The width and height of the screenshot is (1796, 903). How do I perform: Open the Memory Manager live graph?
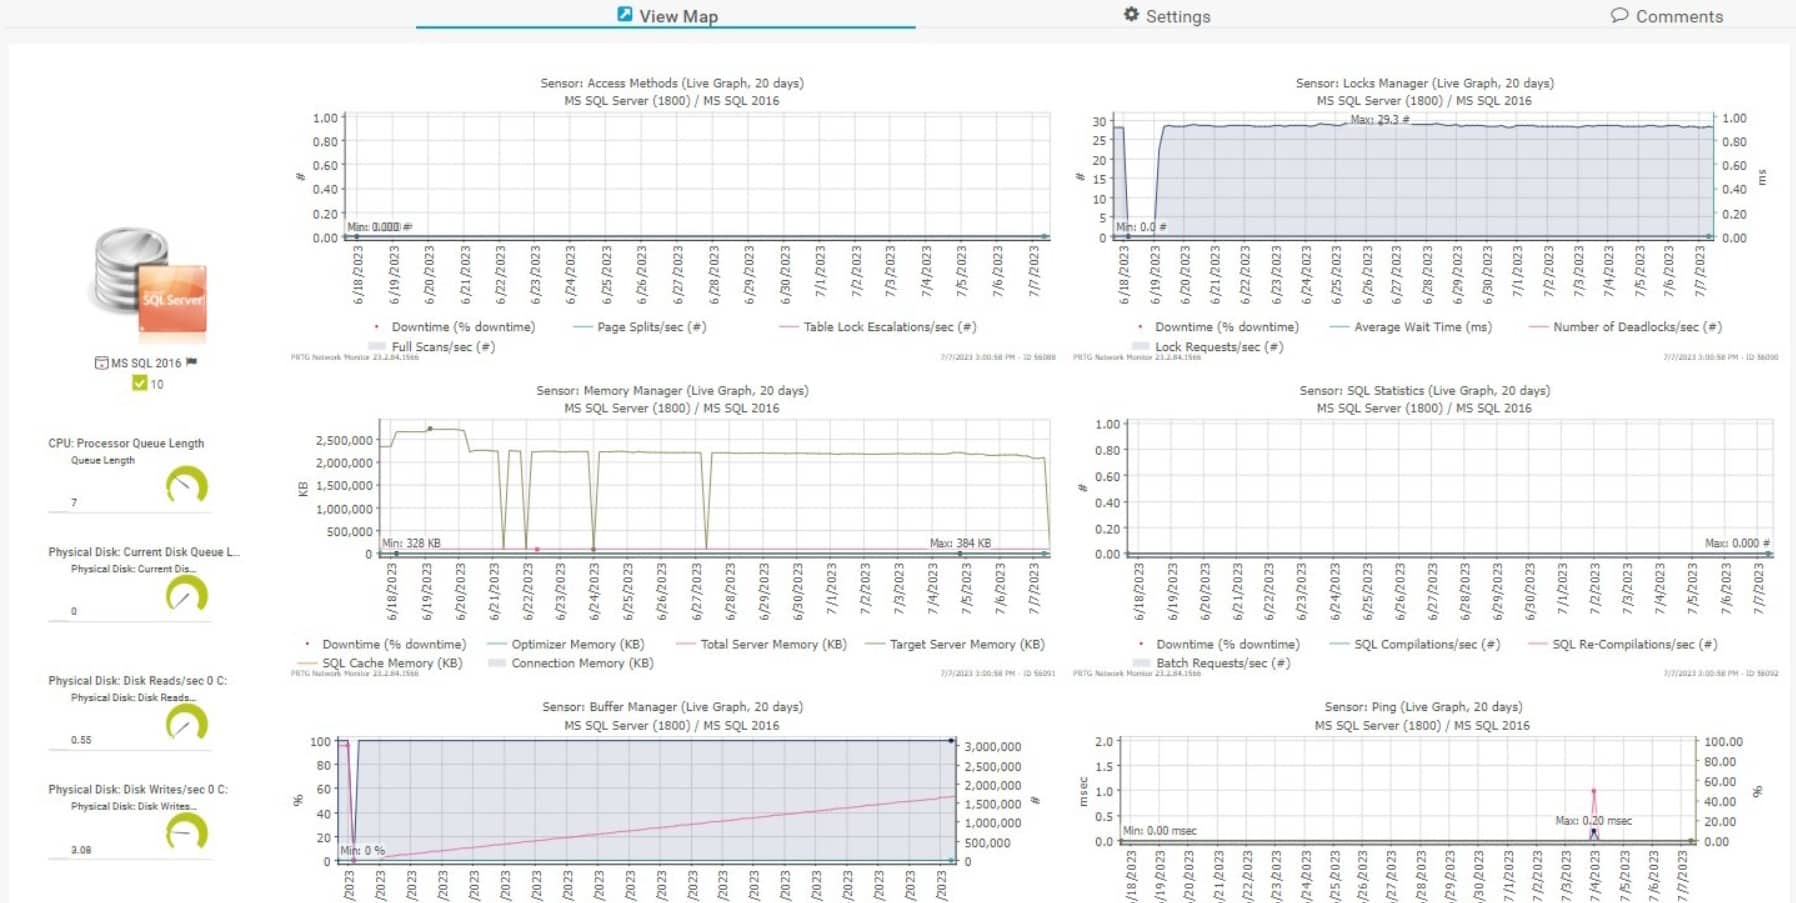coord(714,486)
